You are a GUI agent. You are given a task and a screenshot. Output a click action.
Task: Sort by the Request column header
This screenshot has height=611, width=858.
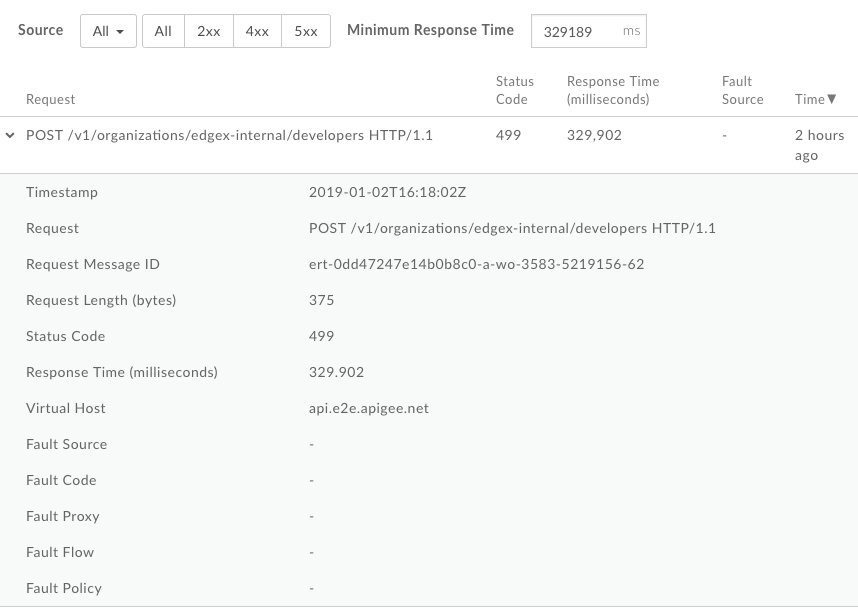[x=51, y=99]
